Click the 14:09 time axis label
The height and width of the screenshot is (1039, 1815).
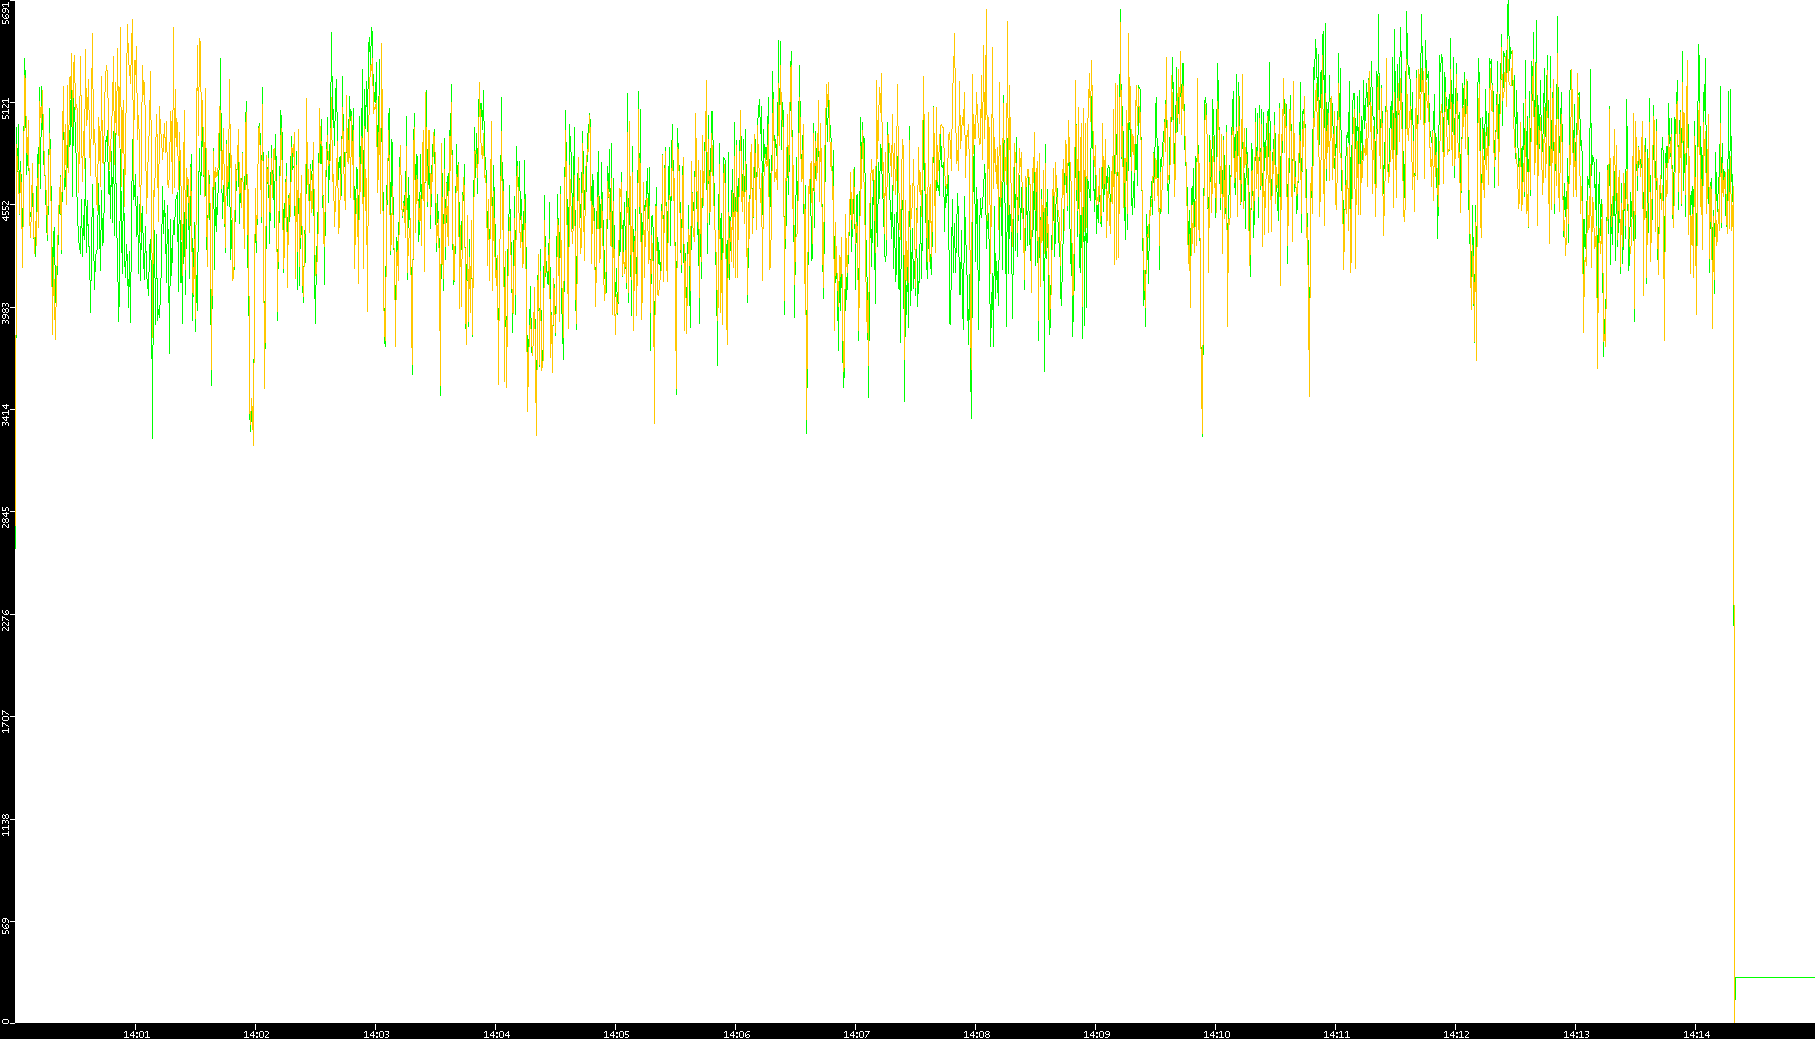[1096, 1034]
